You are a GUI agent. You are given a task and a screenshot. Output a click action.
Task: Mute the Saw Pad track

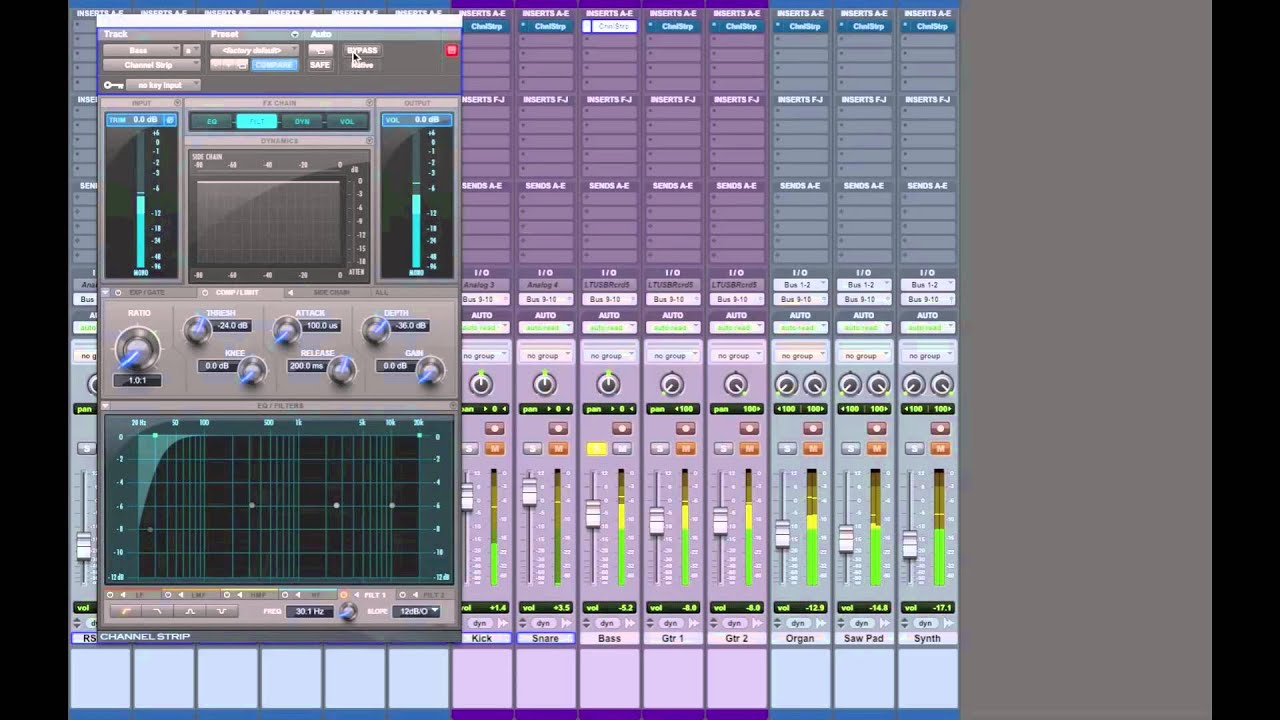pyautogui.click(x=877, y=449)
